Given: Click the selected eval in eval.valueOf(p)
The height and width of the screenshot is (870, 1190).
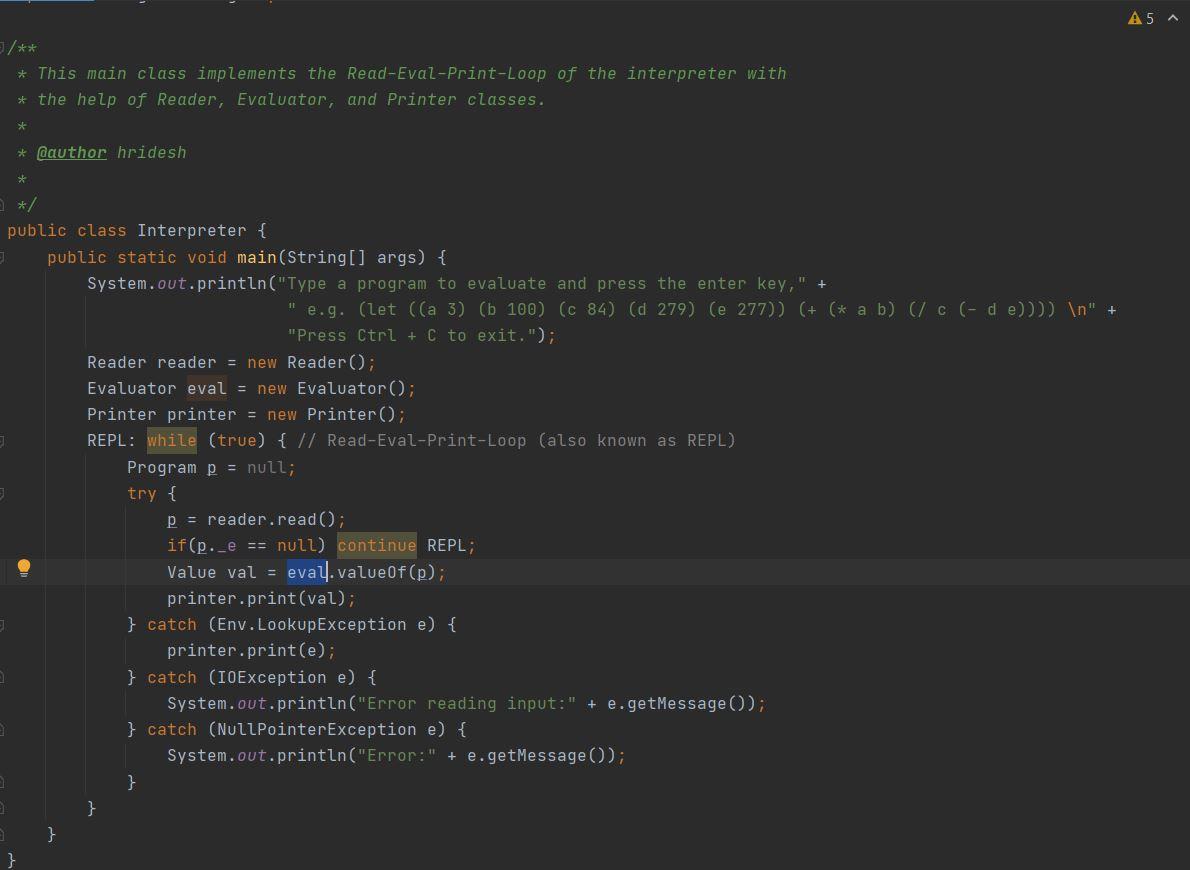Looking at the screenshot, I should pos(307,572).
